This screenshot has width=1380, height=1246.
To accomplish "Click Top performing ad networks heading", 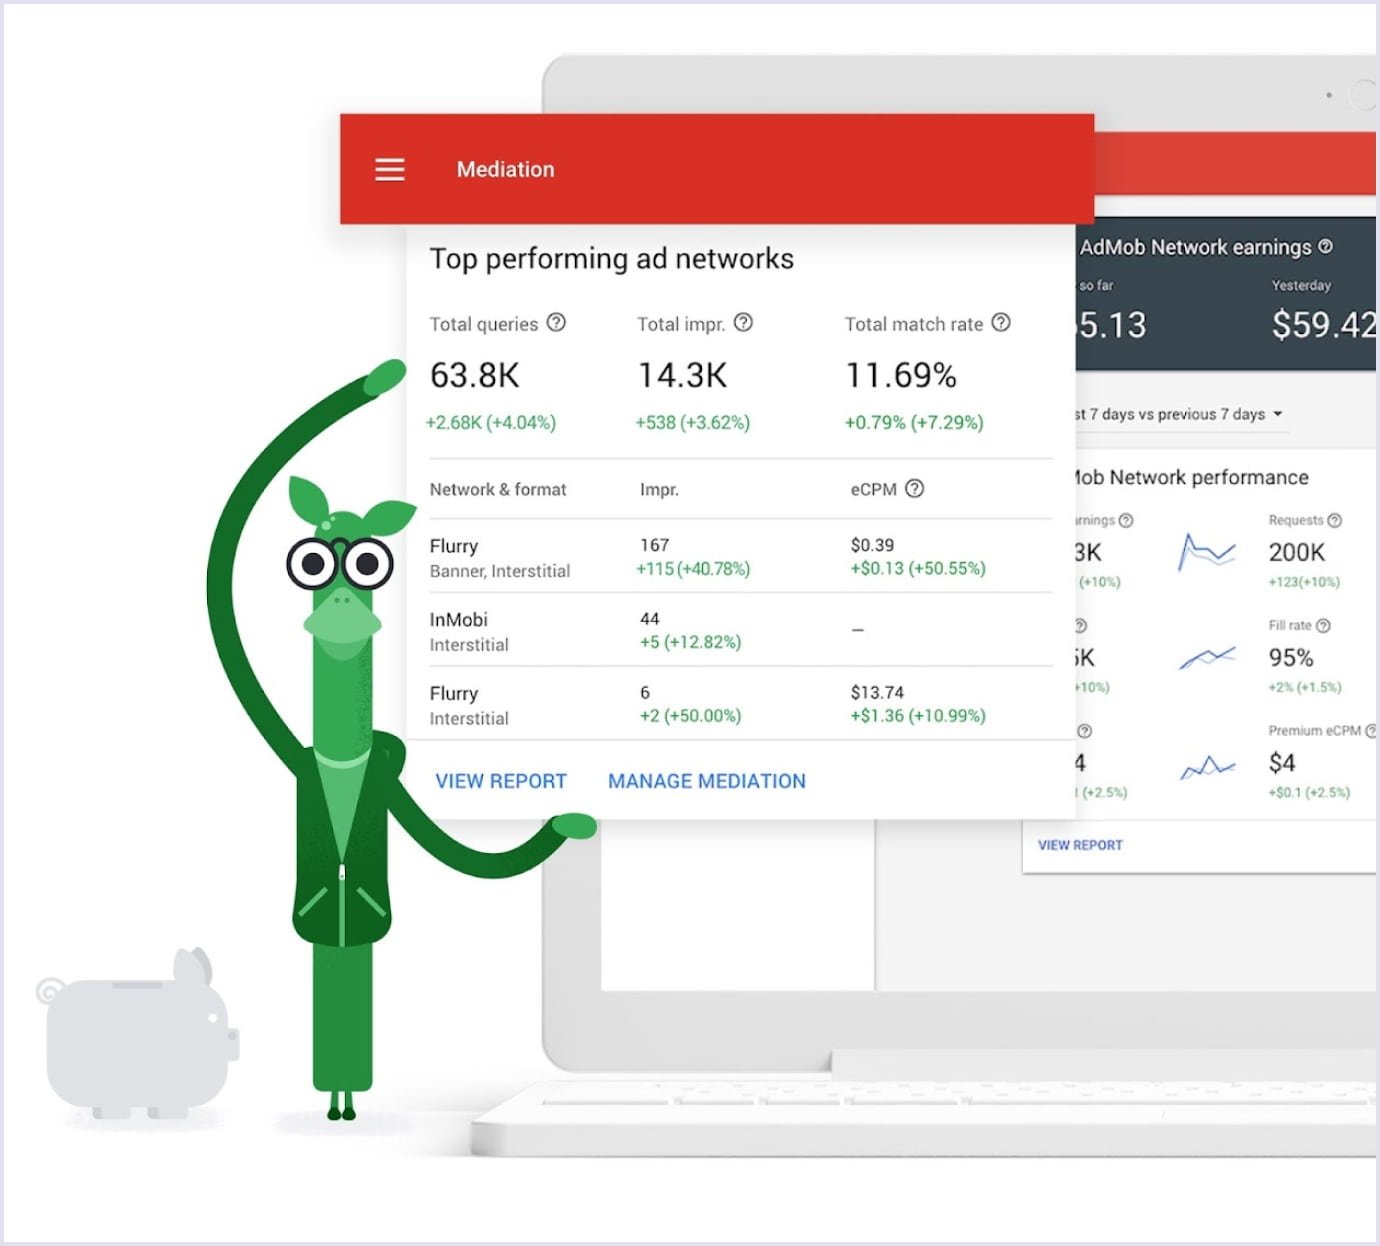I will tap(611, 259).
